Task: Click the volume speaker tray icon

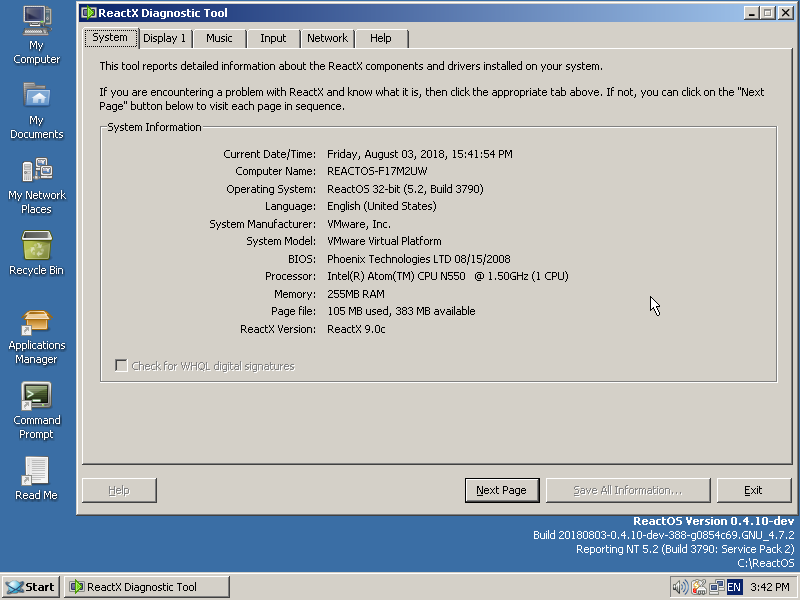Action: click(680, 587)
